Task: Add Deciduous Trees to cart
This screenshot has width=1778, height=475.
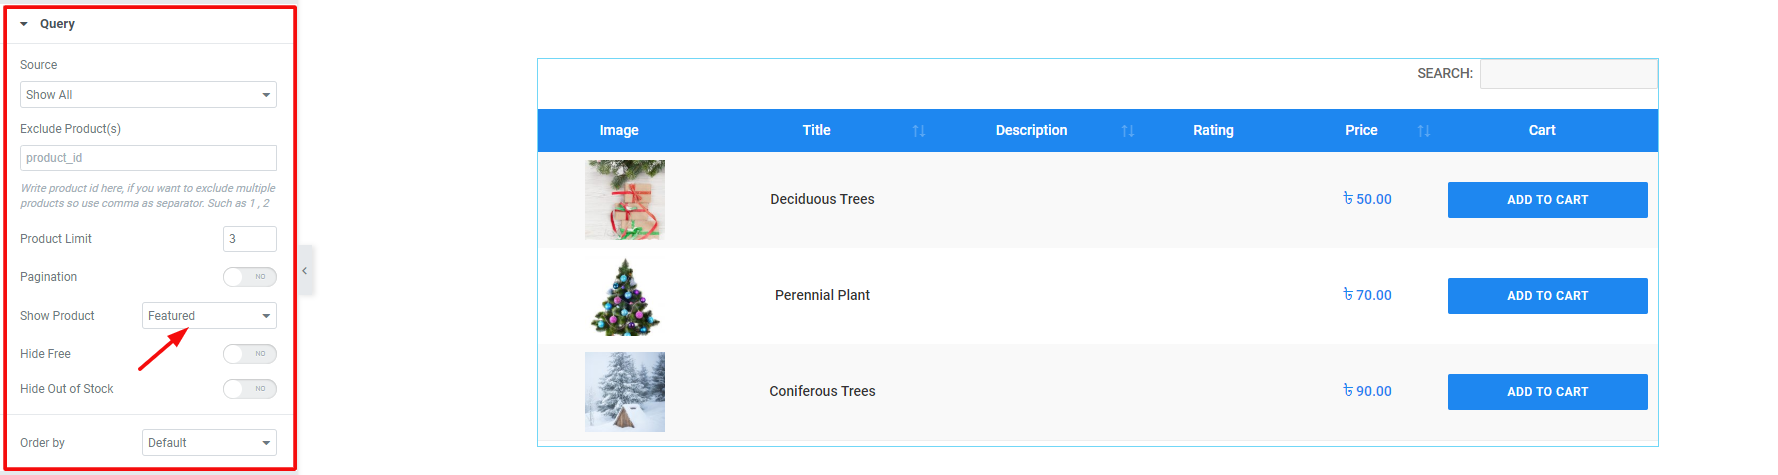Action: (x=1547, y=200)
